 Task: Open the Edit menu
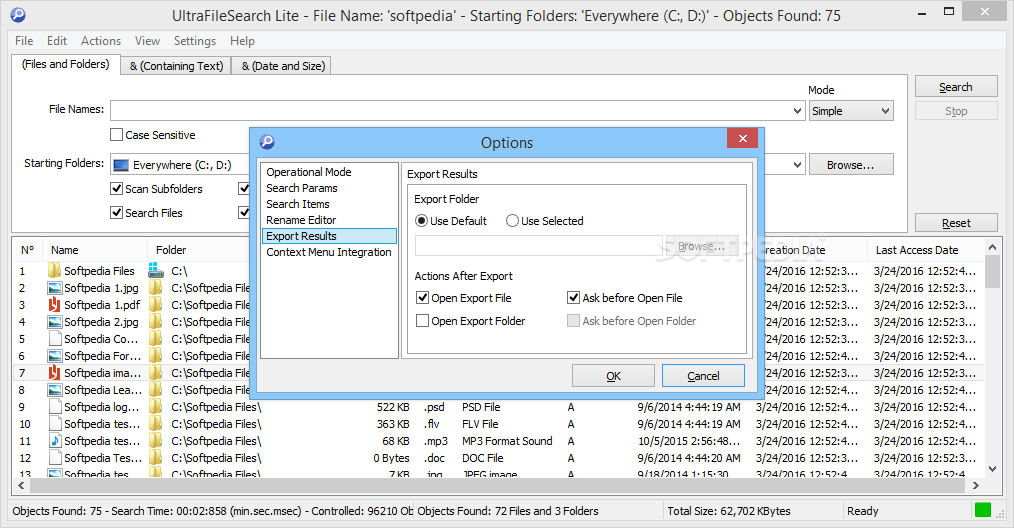pyautogui.click(x=57, y=41)
